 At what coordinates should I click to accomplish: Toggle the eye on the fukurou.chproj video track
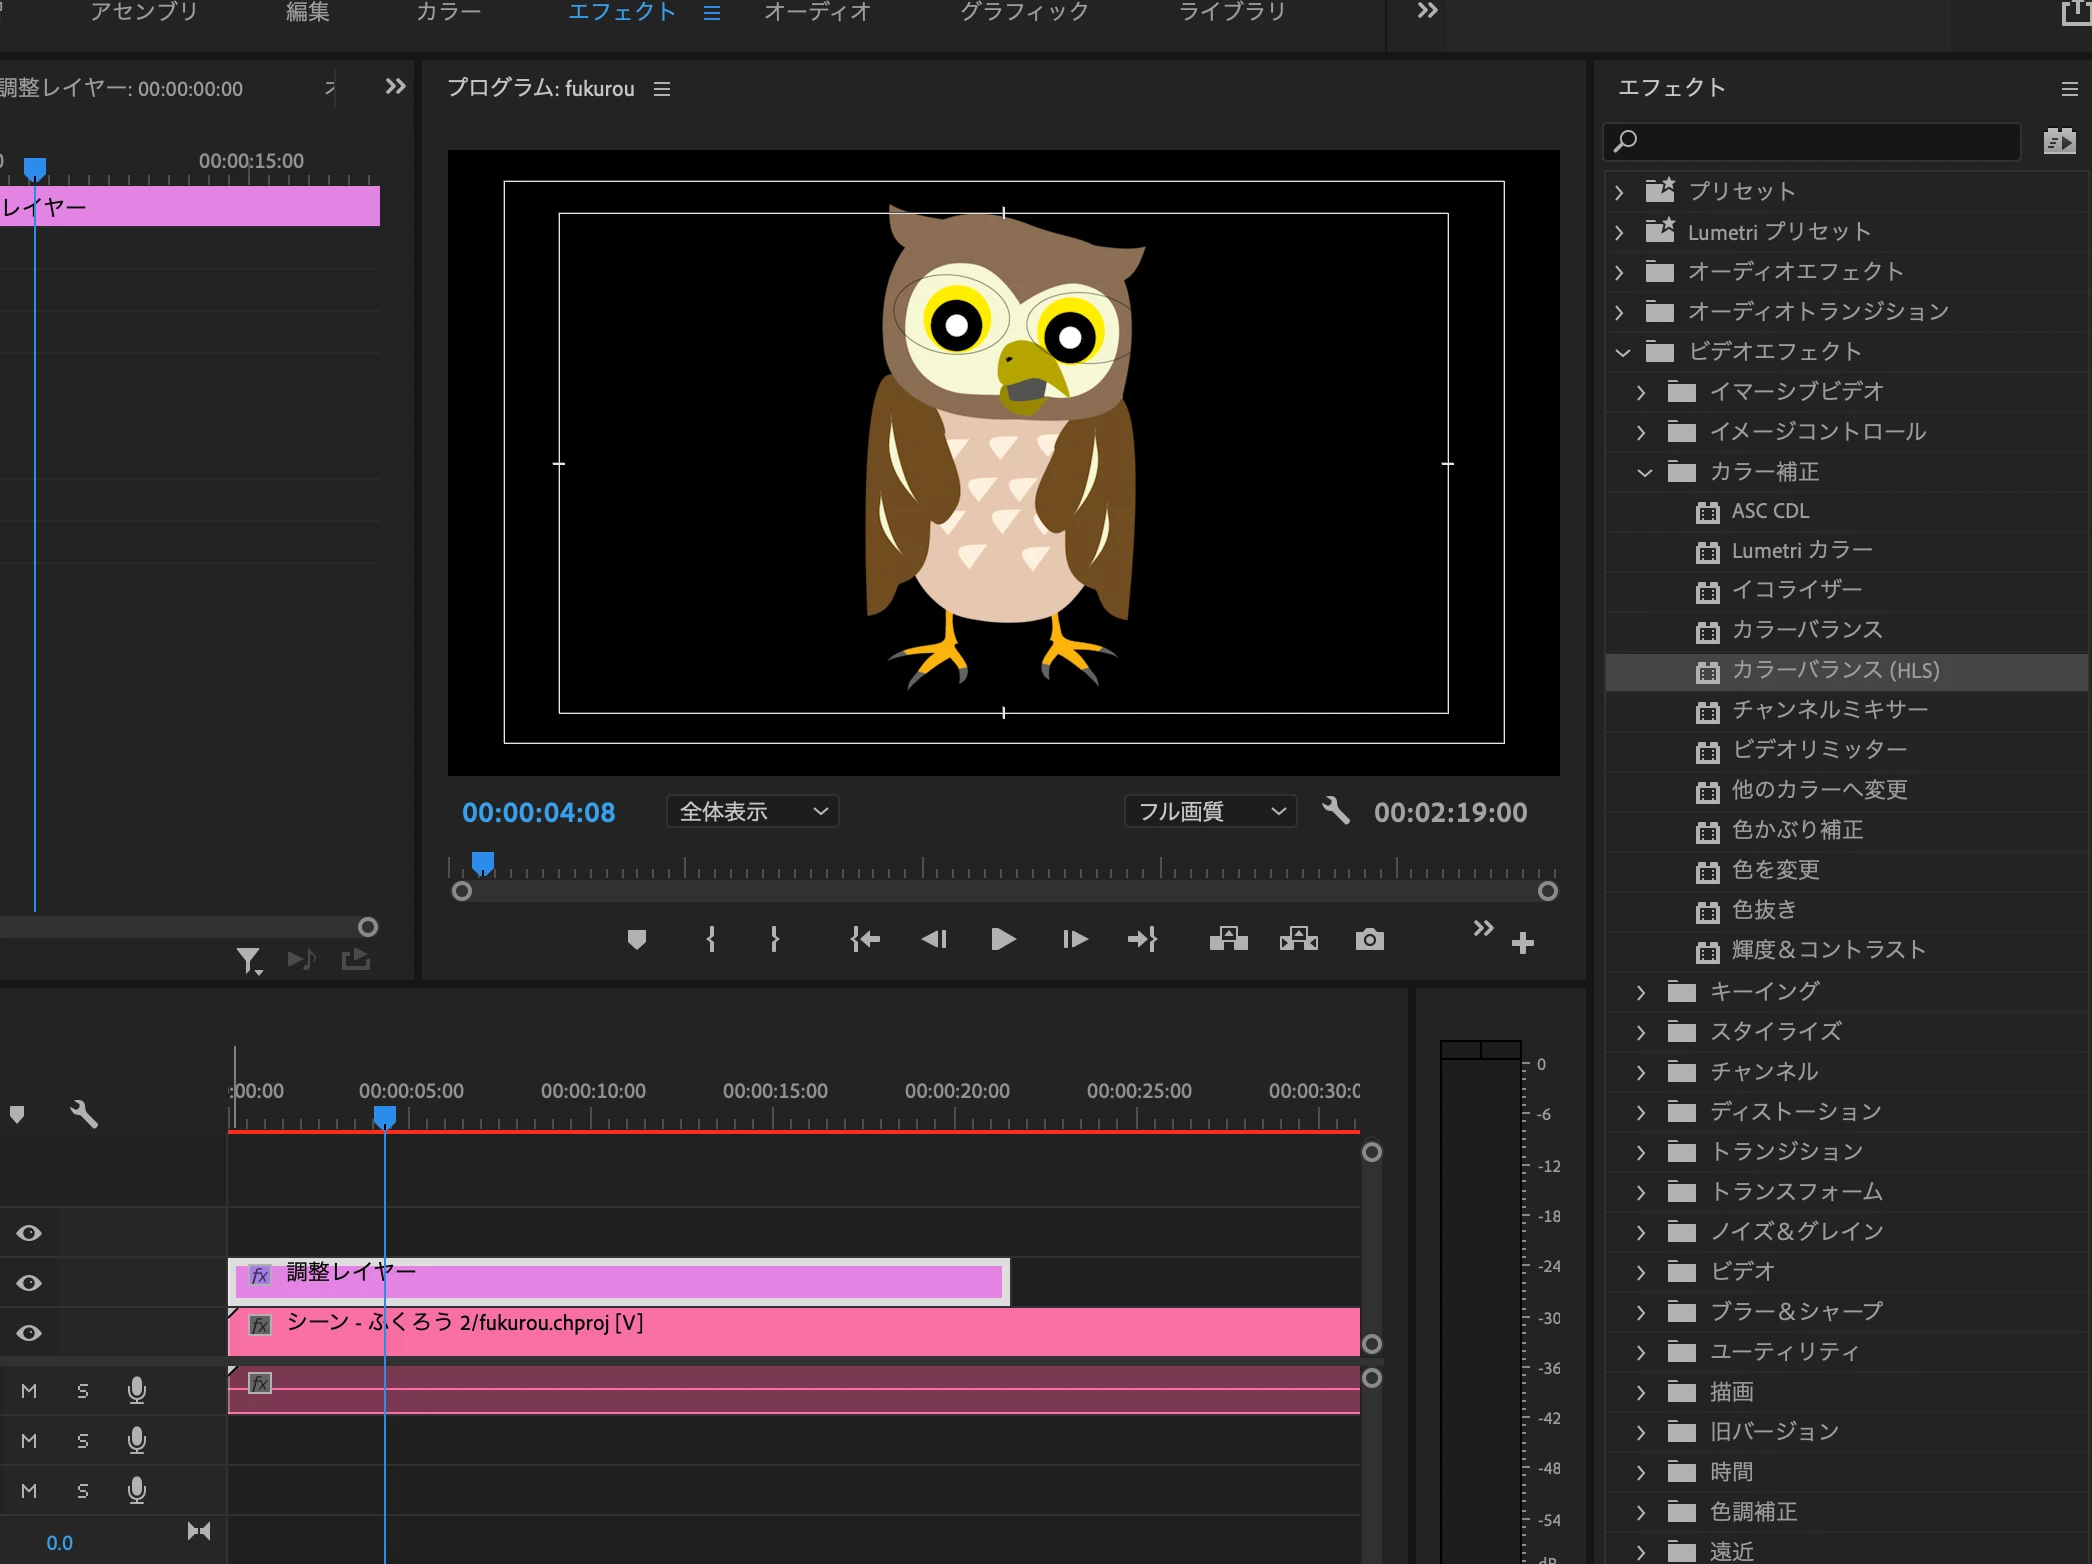click(x=29, y=1333)
